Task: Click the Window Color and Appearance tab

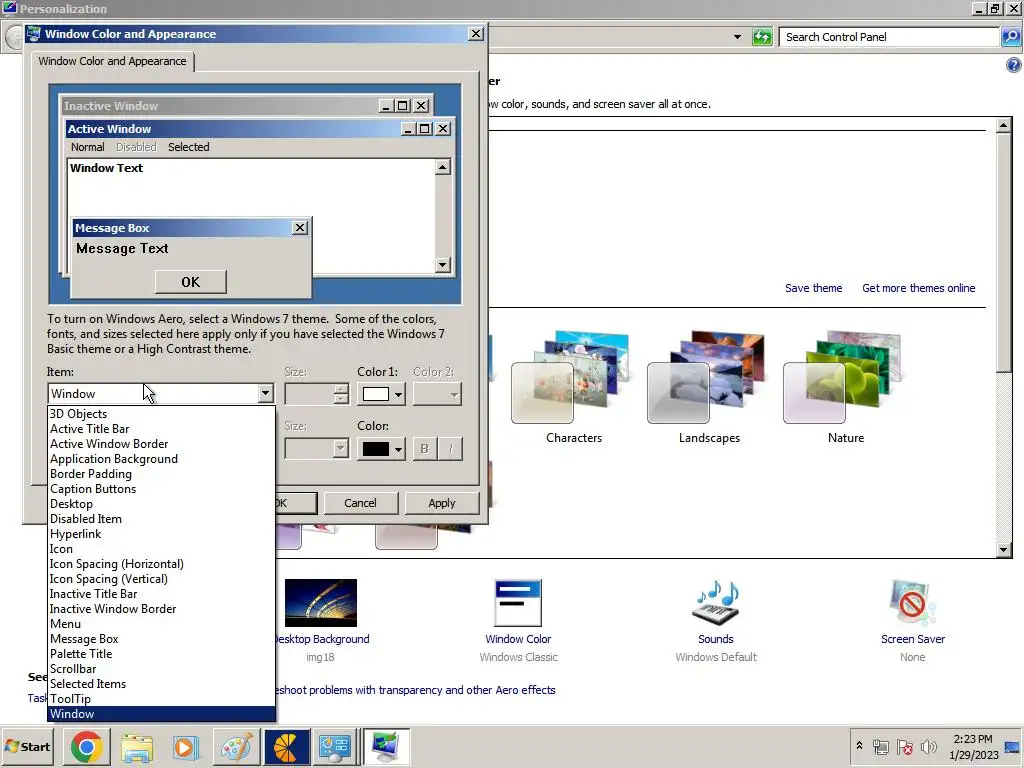Action: tap(112, 61)
